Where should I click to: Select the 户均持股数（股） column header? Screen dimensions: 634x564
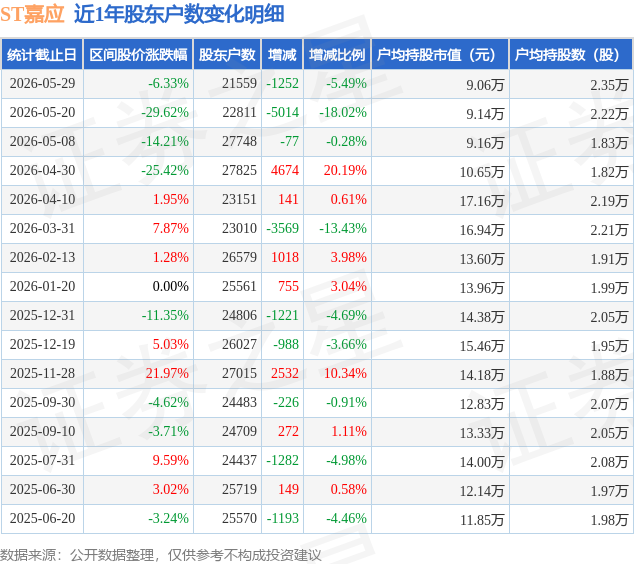pos(571,55)
